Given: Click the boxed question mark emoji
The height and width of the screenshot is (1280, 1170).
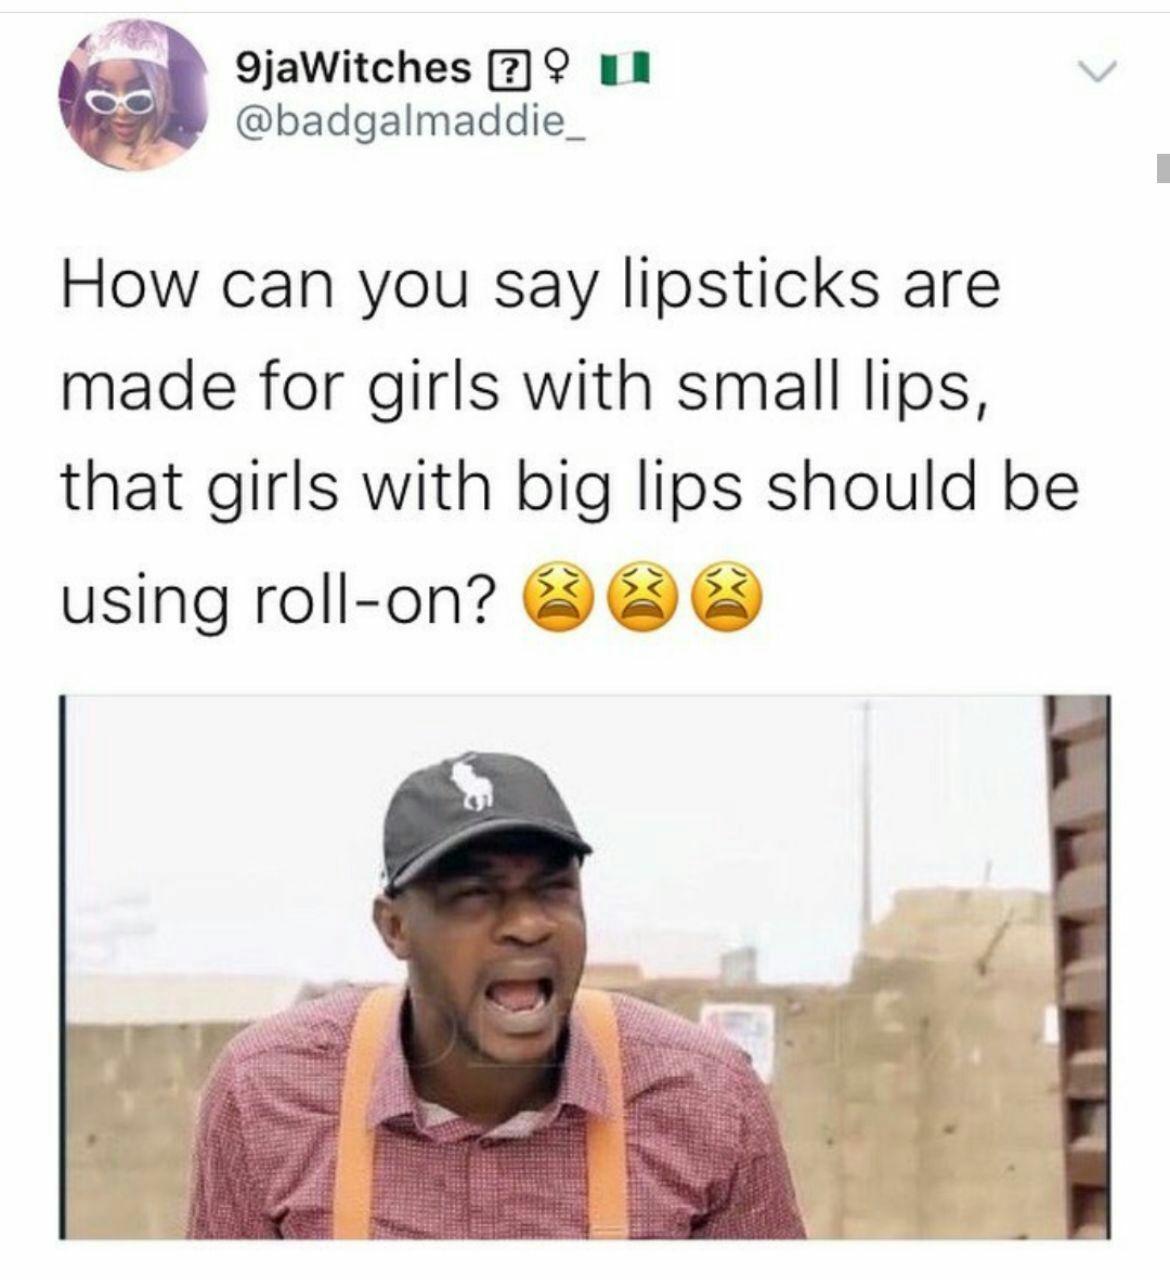Looking at the screenshot, I should tap(507, 72).
